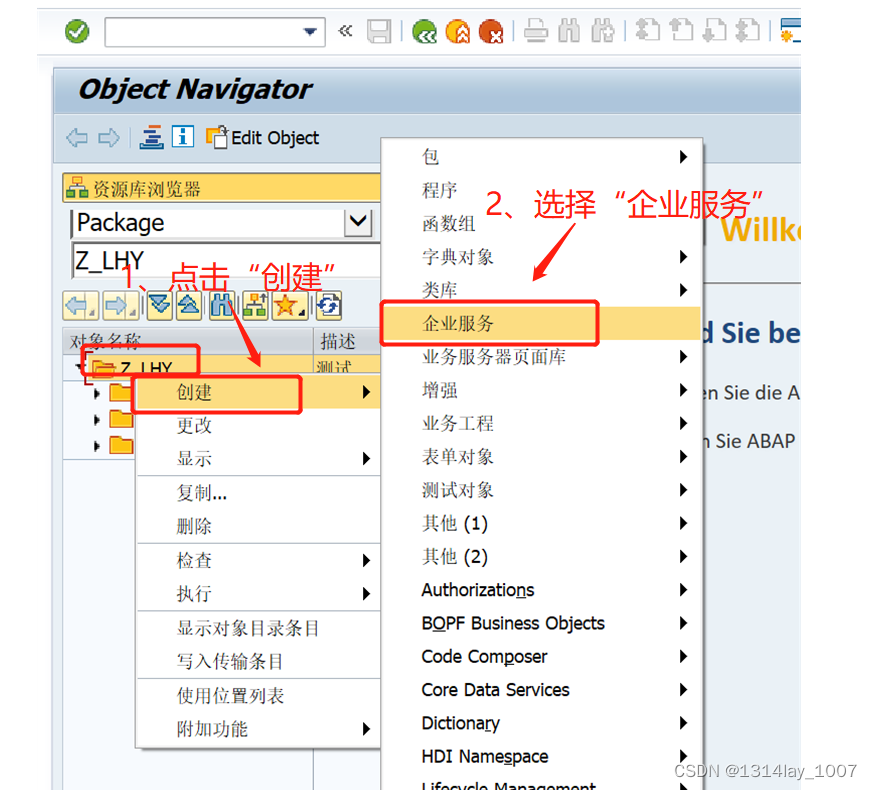This screenshot has width=872, height=790.
Task: Open the 测试对象 submenu
Action: click(x=542, y=490)
